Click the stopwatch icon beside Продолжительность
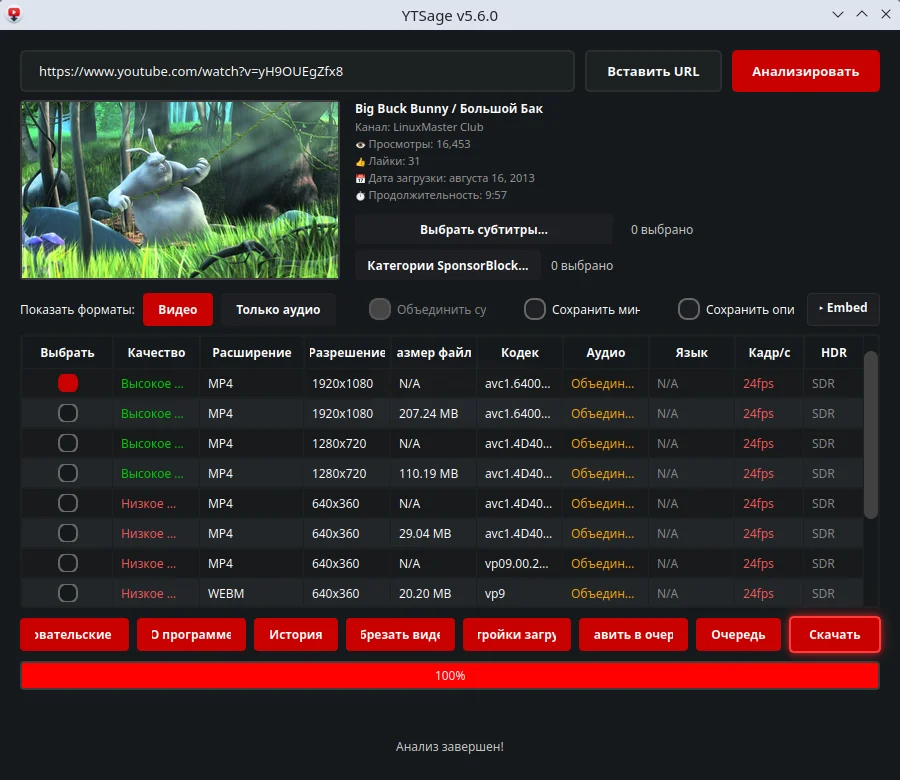The width and height of the screenshot is (900, 780). point(360,196)
